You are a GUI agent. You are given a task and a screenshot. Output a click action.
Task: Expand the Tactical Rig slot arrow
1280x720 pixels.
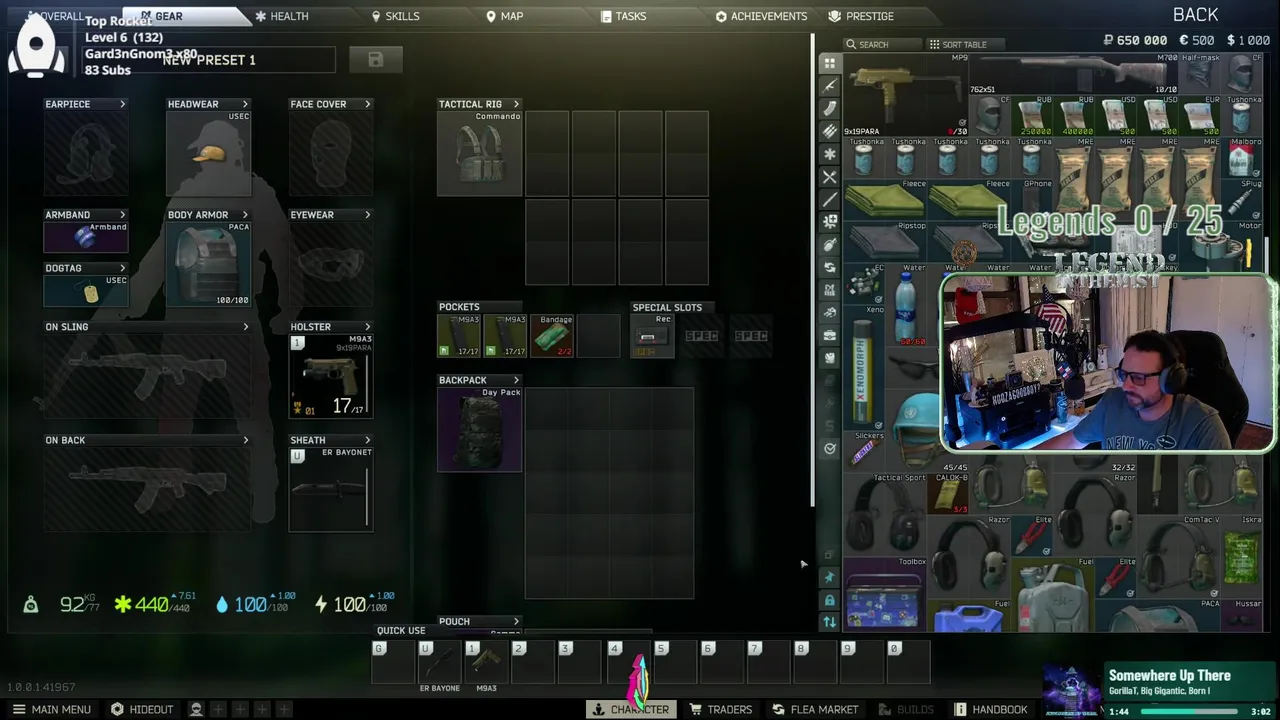[x=516, y=104]
